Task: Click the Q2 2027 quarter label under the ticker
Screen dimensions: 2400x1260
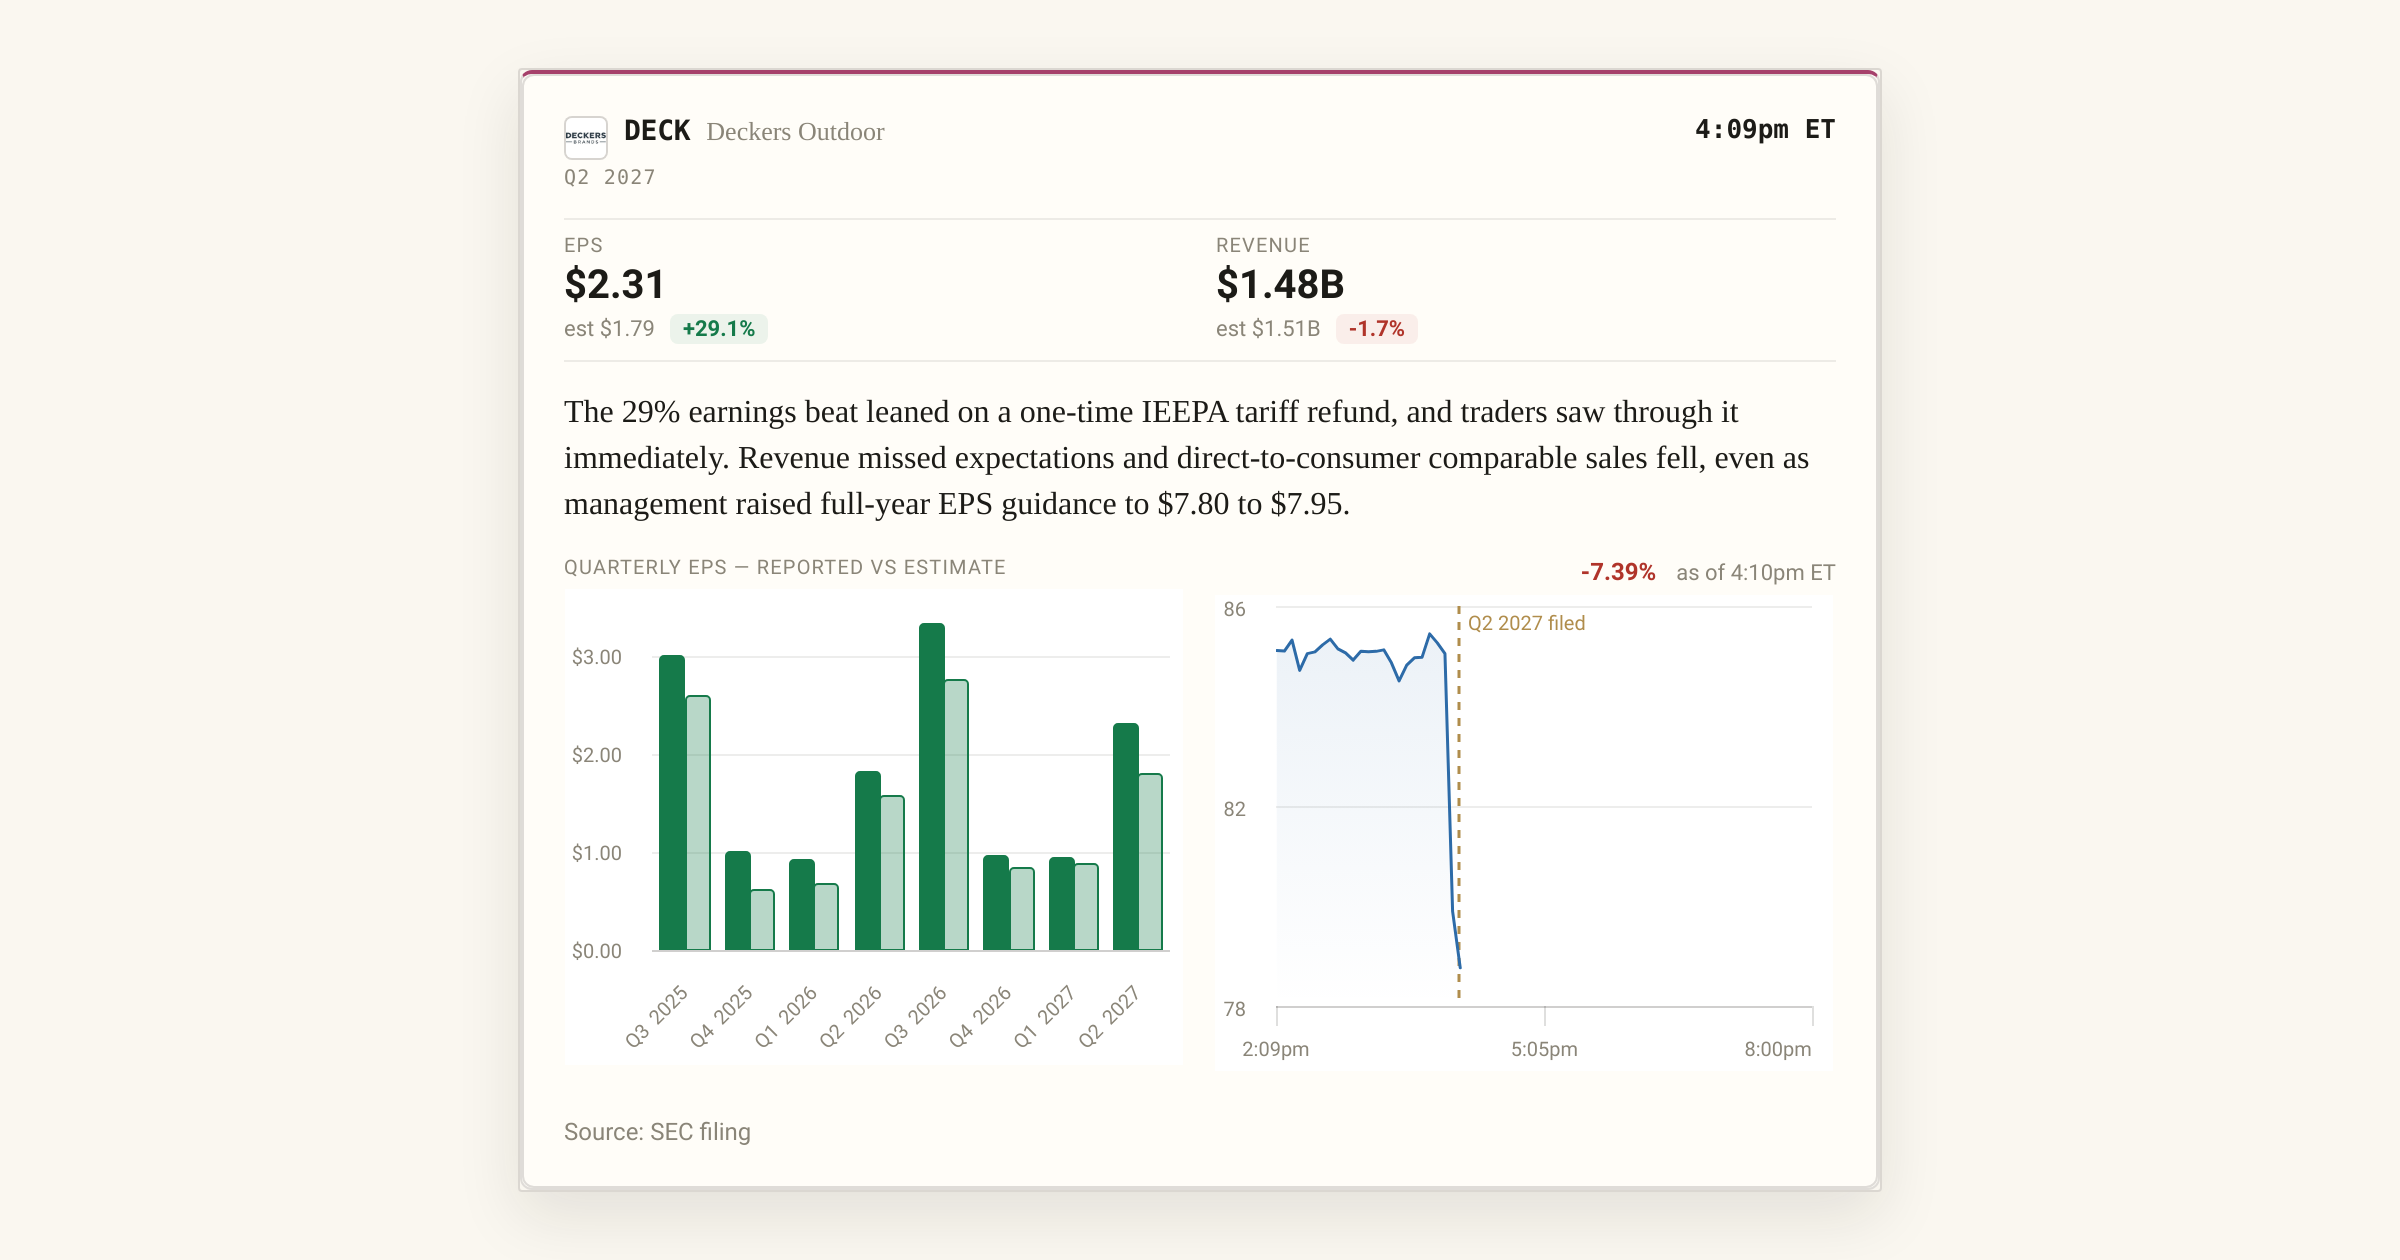Action: pos(610,177)
